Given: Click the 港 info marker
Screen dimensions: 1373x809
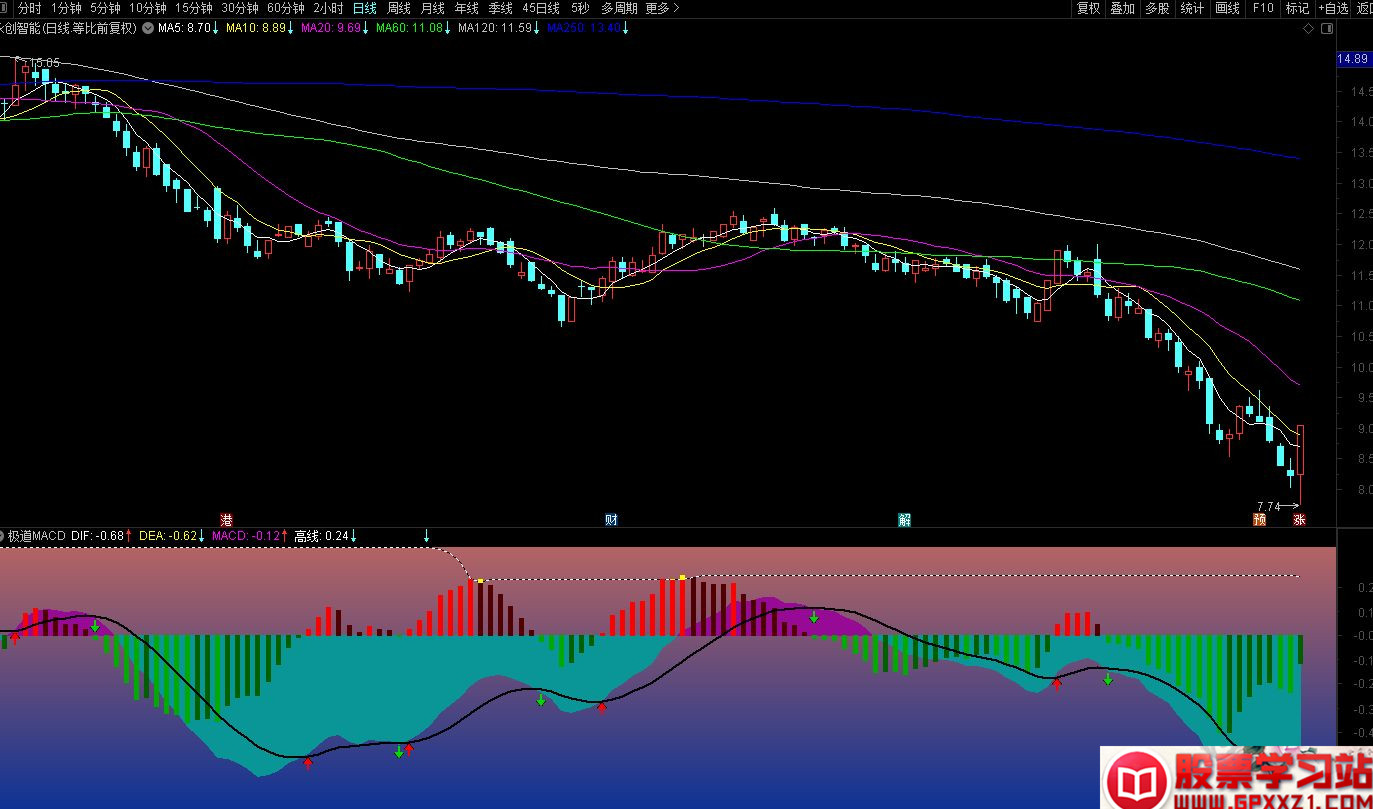Looking at the screenshot, I should click(x=227, y=519).
